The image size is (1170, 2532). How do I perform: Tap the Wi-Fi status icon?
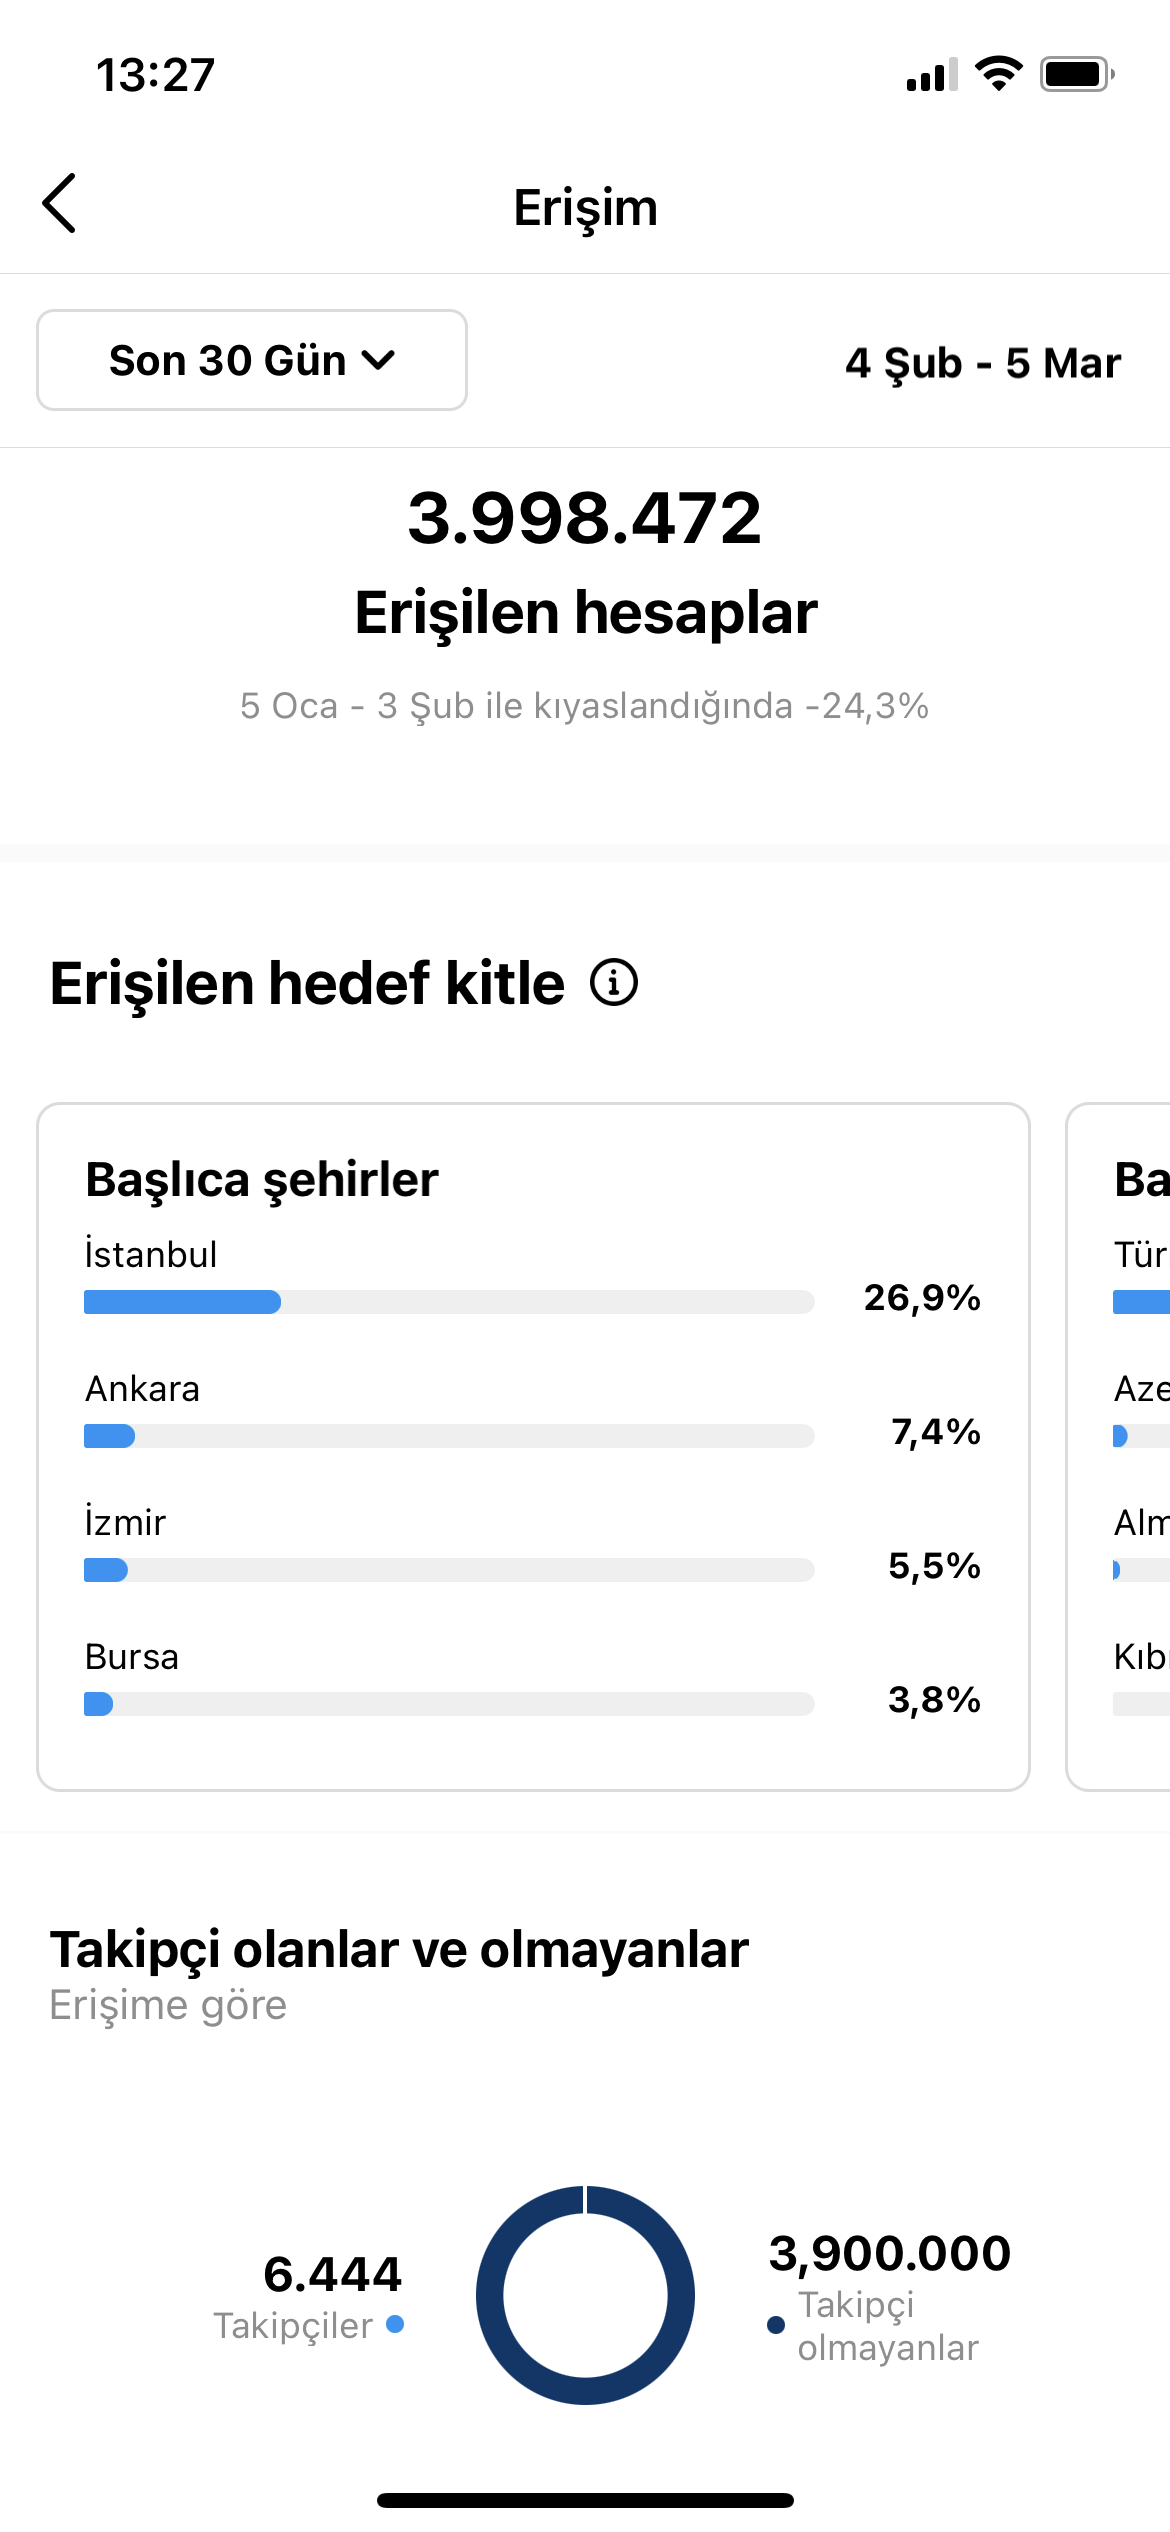(x=998, y=74)
